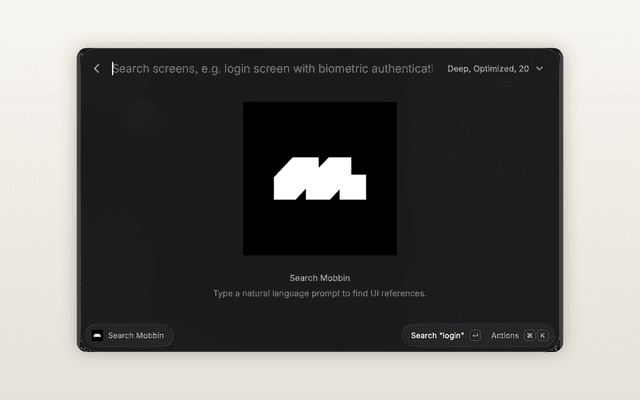
Task: Click the Command key icon
Action: [529, 336]
